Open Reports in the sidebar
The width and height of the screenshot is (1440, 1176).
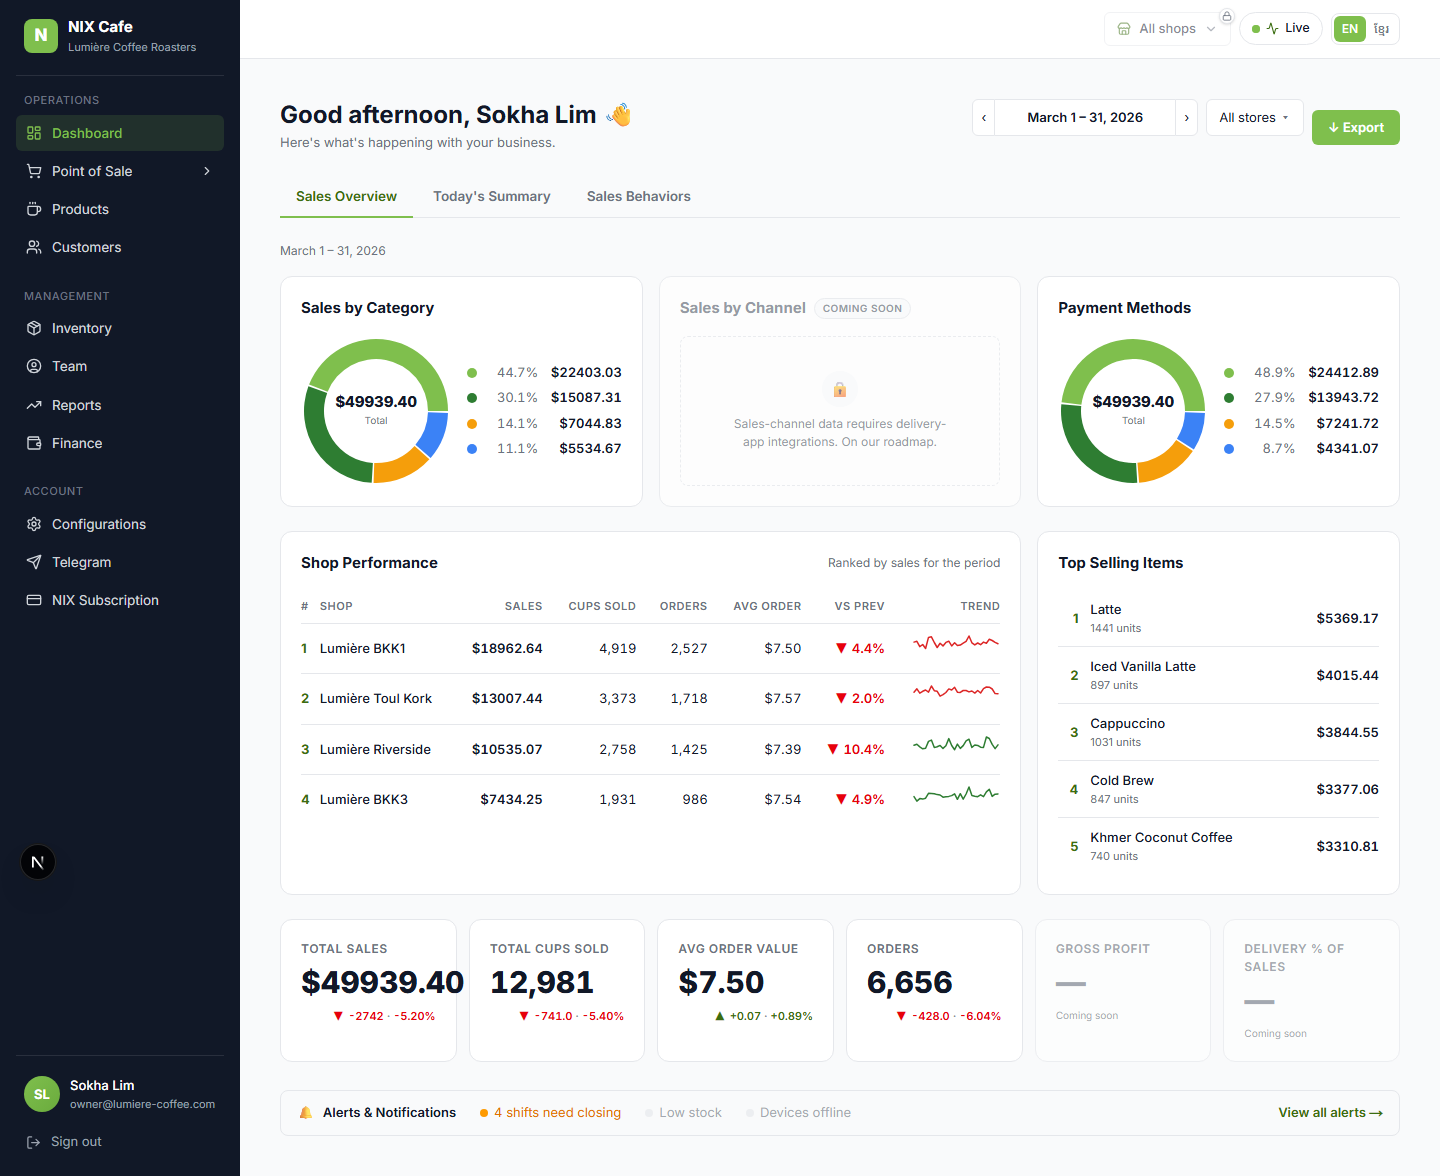pos(120,405)
